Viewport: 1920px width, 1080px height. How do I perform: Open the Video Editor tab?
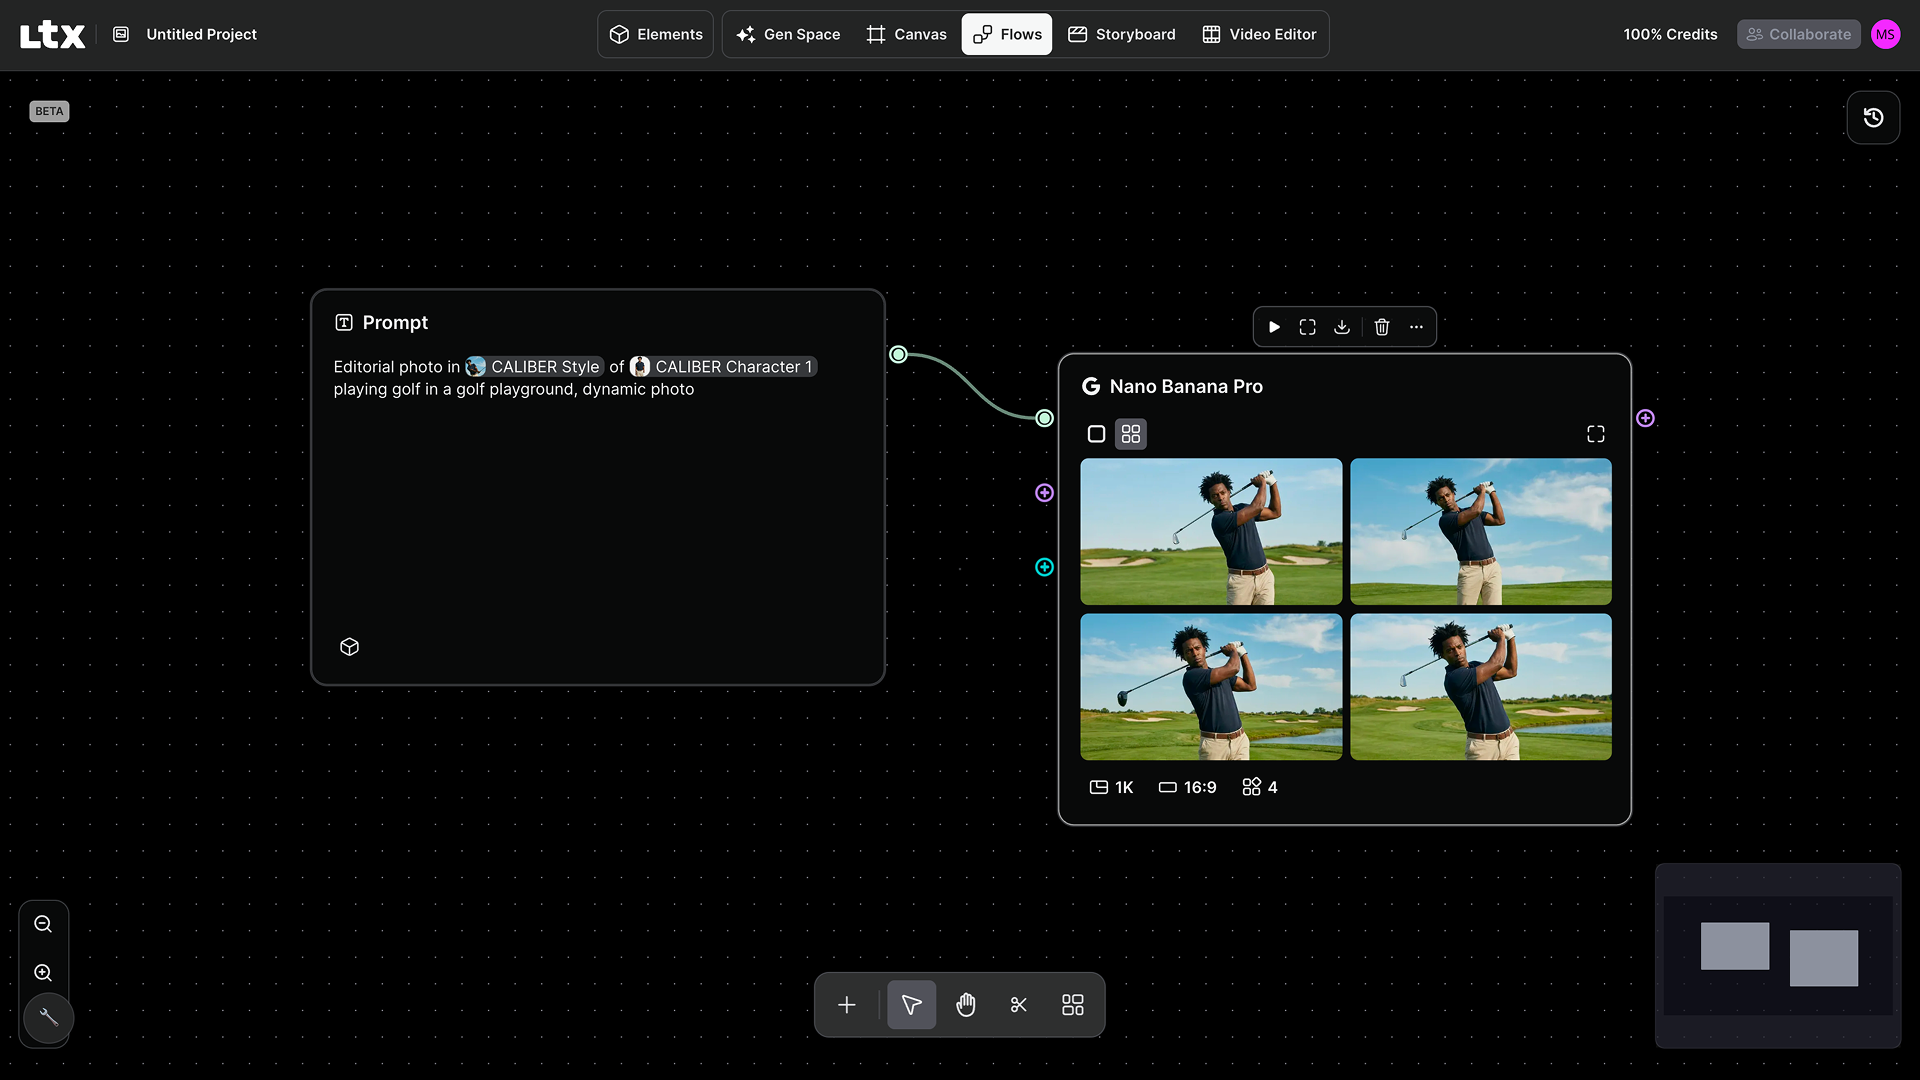tap(1259, 34)
